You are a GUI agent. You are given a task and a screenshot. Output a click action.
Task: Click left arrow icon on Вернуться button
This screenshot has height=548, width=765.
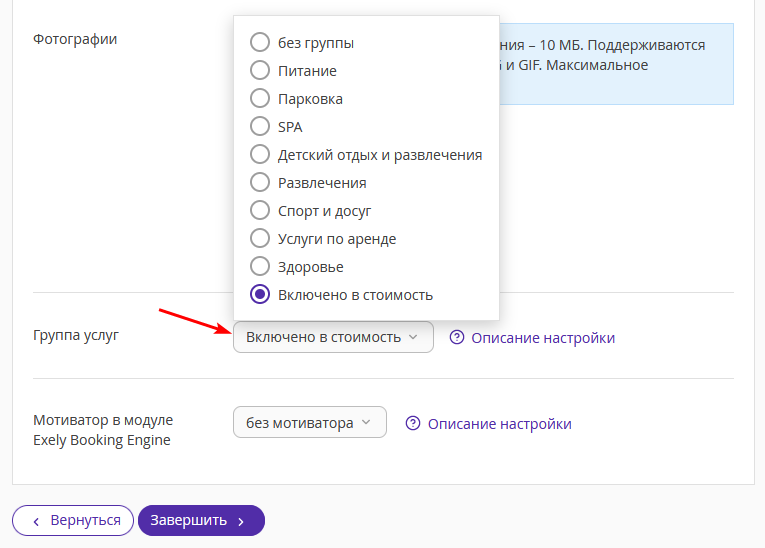pos(36,522)
